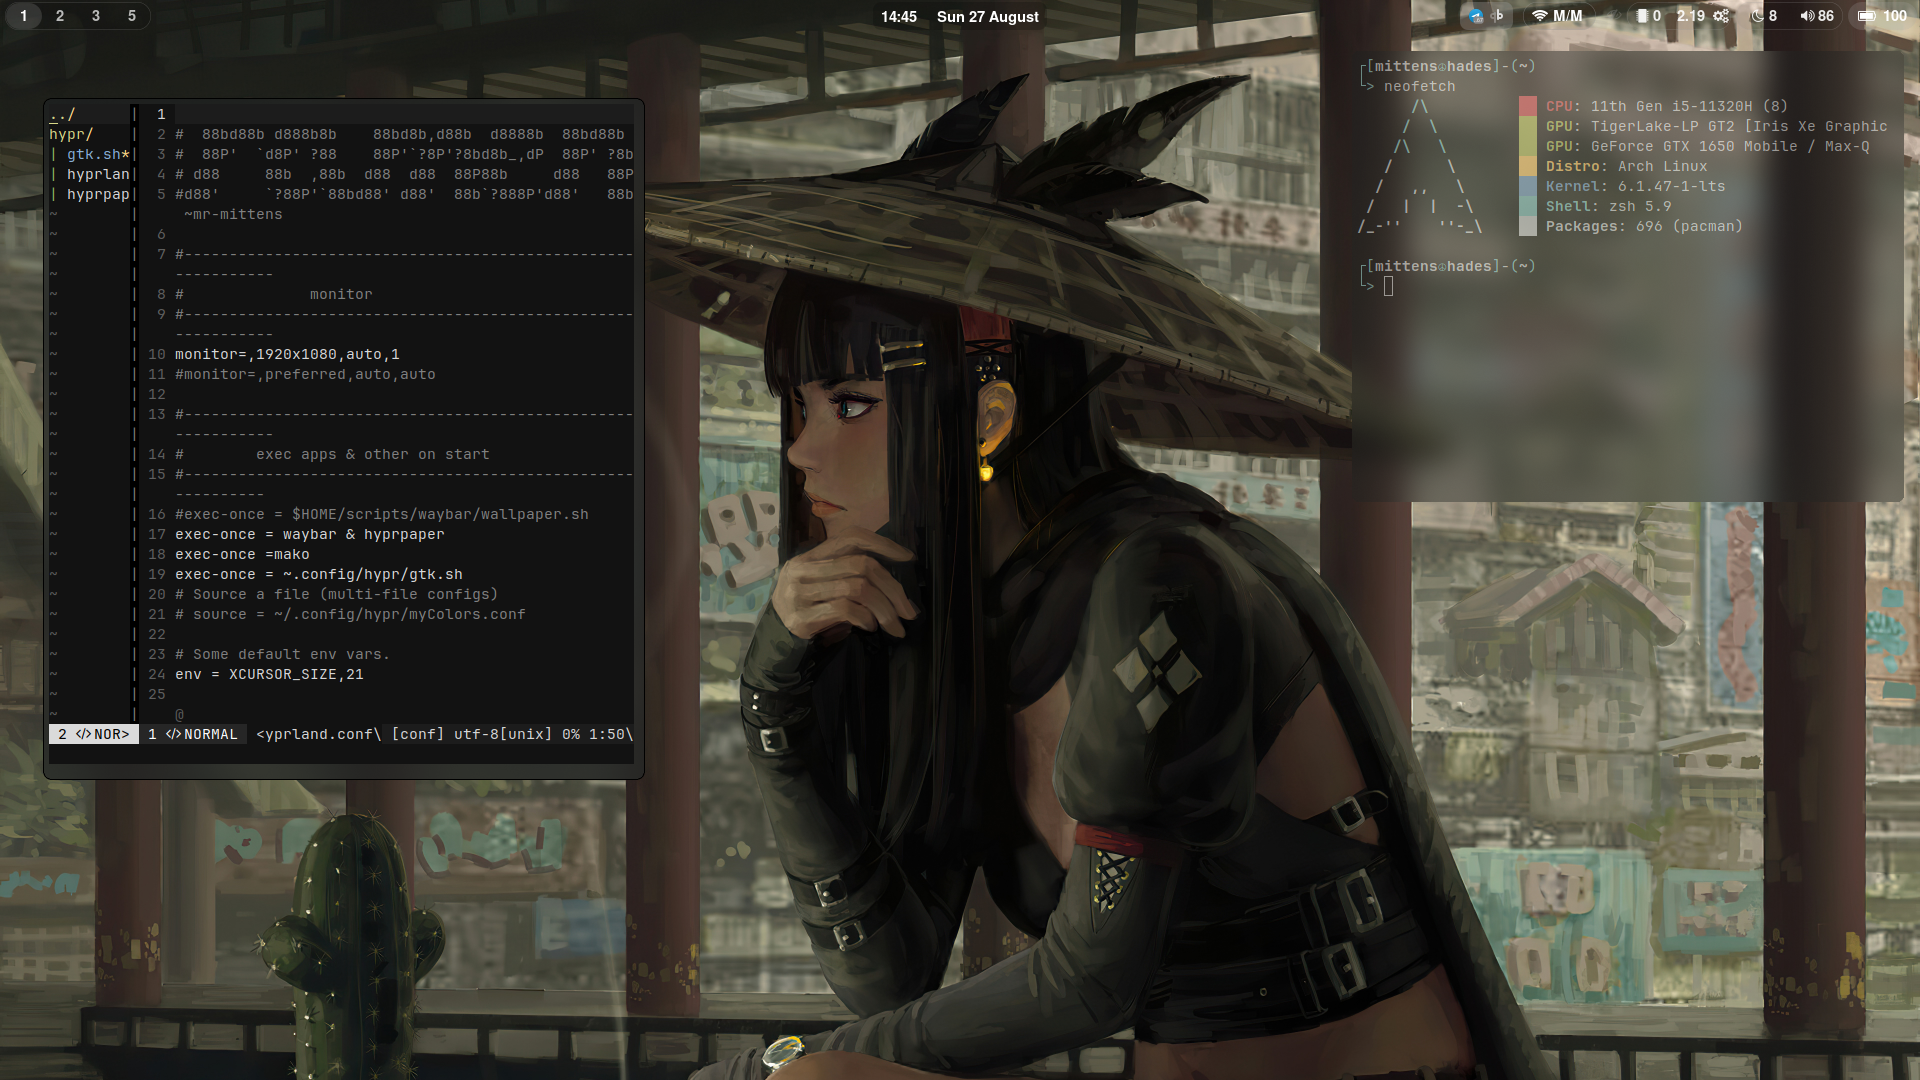The image size is (1920, 1080).
Task: Click the red neofetch color block
Action: point(1527,106)
